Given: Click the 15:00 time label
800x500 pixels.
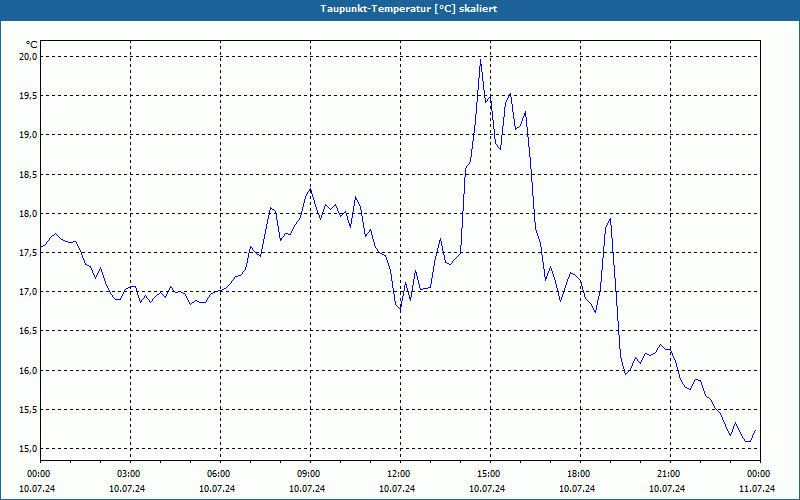Looking at the screenshot, I should coord(490,474).
